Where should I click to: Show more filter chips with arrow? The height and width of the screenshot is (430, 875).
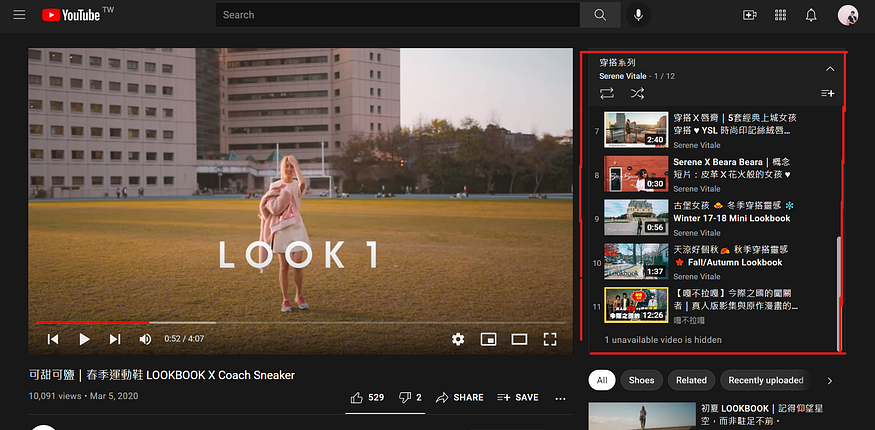point(830,381)
